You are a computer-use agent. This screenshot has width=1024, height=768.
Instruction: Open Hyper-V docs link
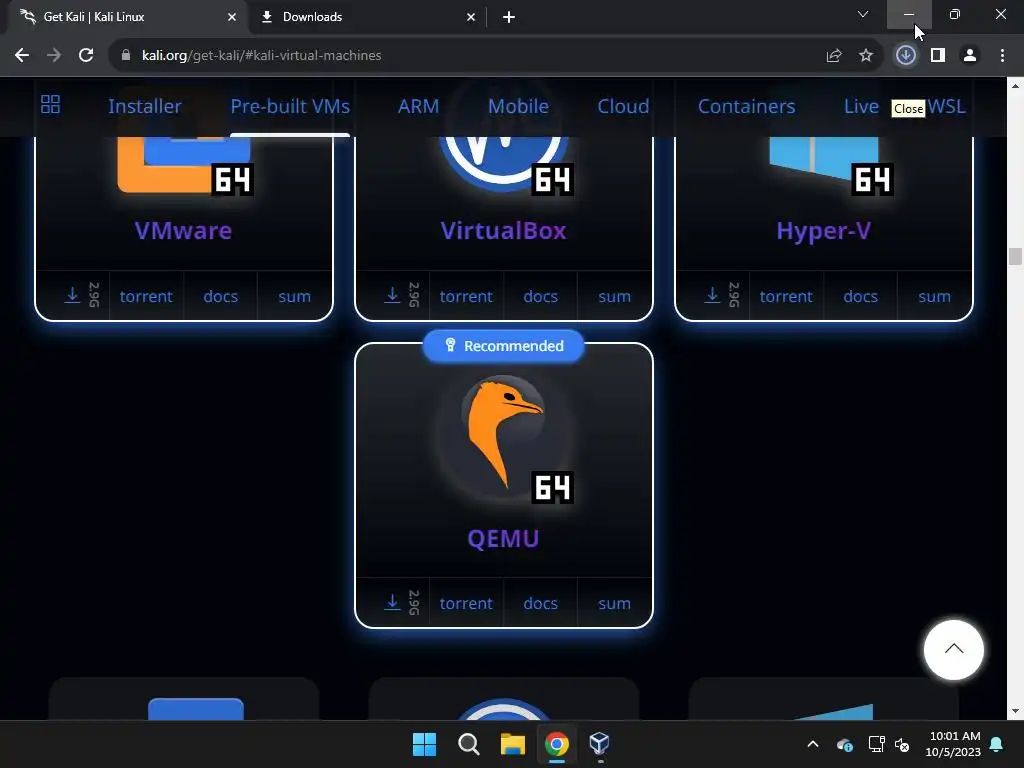tap(861, 296)
